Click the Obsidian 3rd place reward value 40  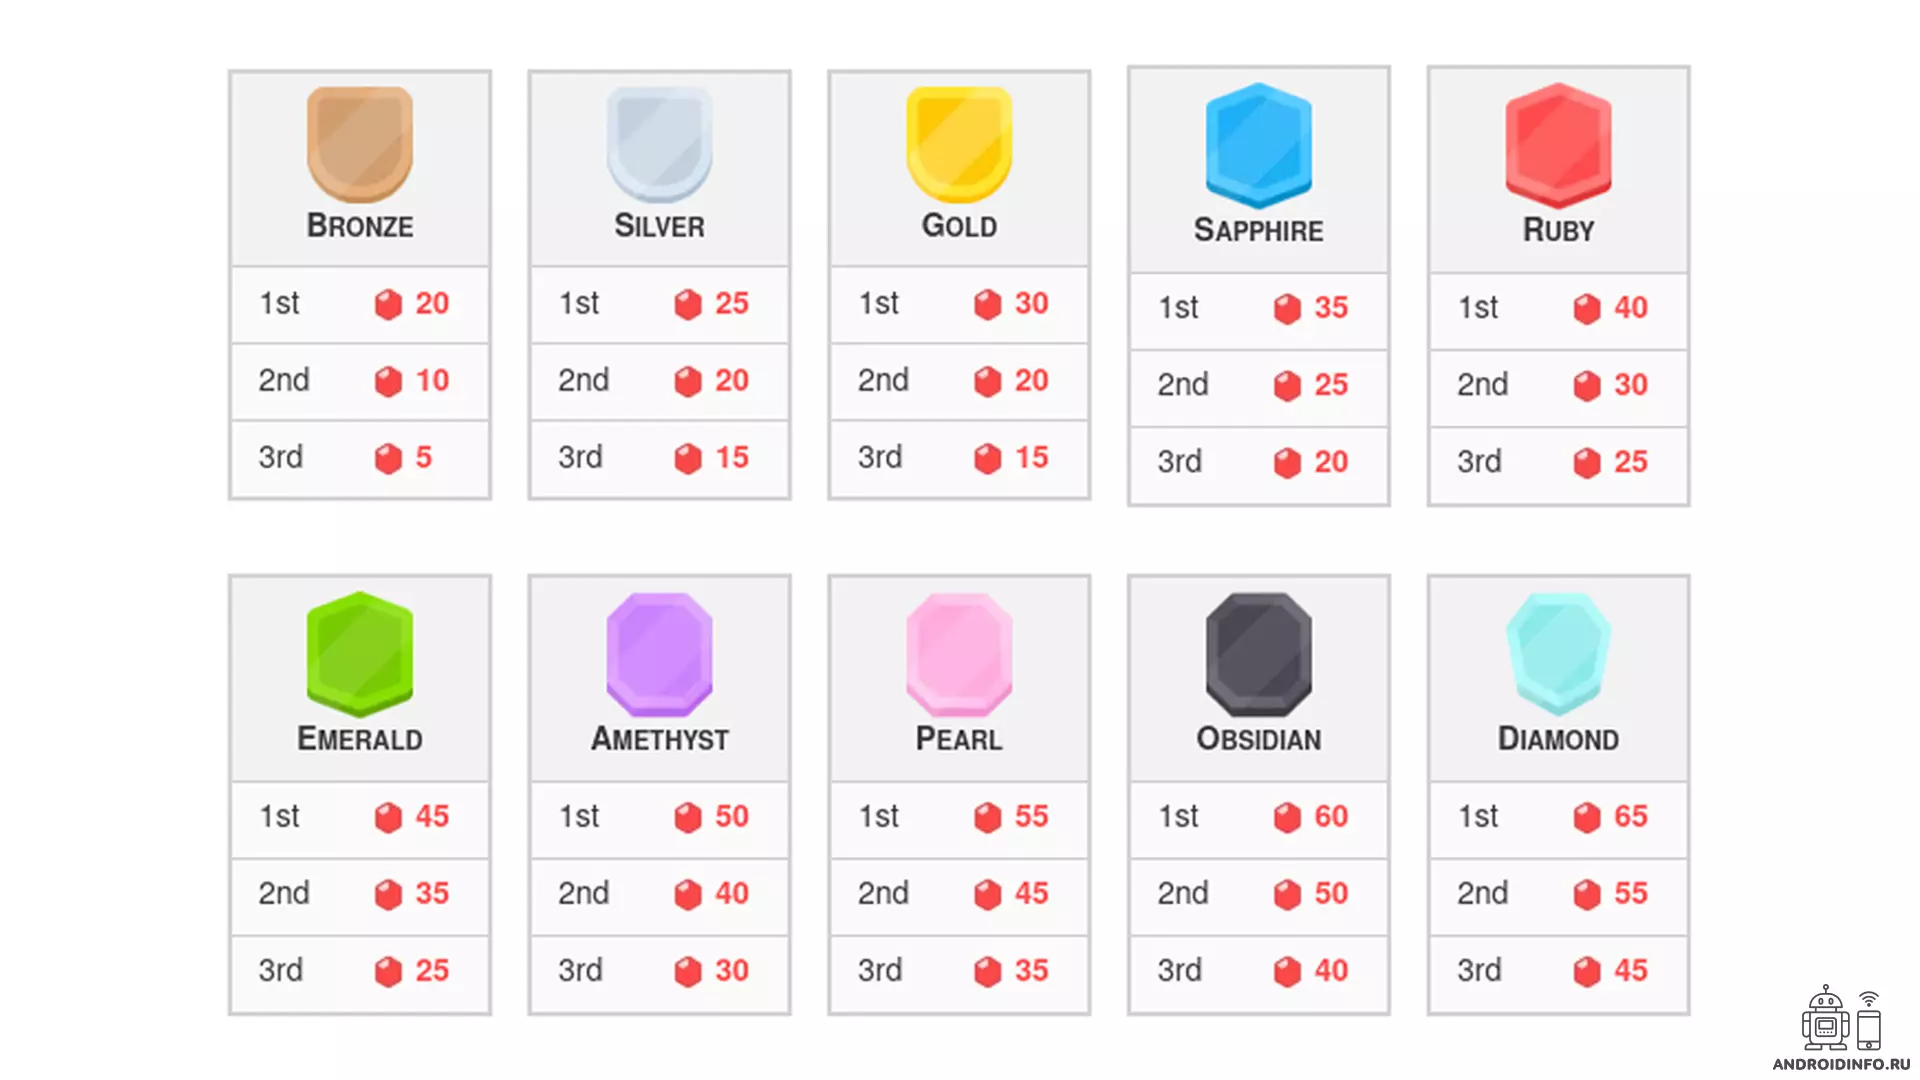click(x=1331, y=970)
